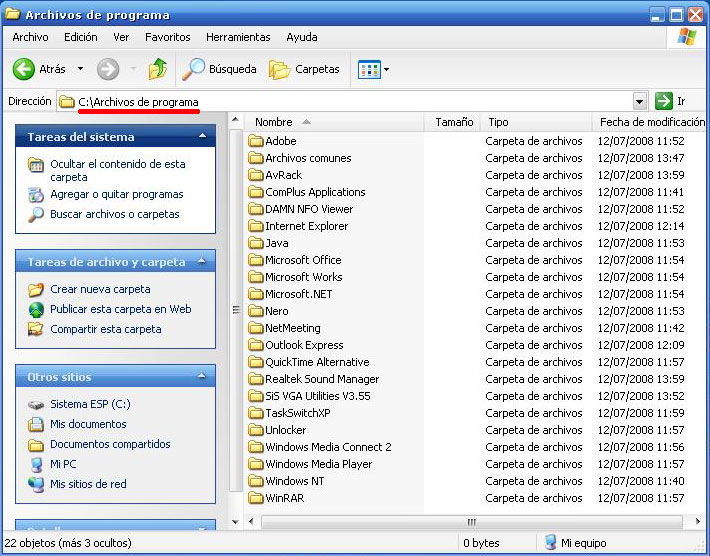This screenshot has width=710, height=556.
Task: Sort by the Nombre column header
Action: [334, 122]
